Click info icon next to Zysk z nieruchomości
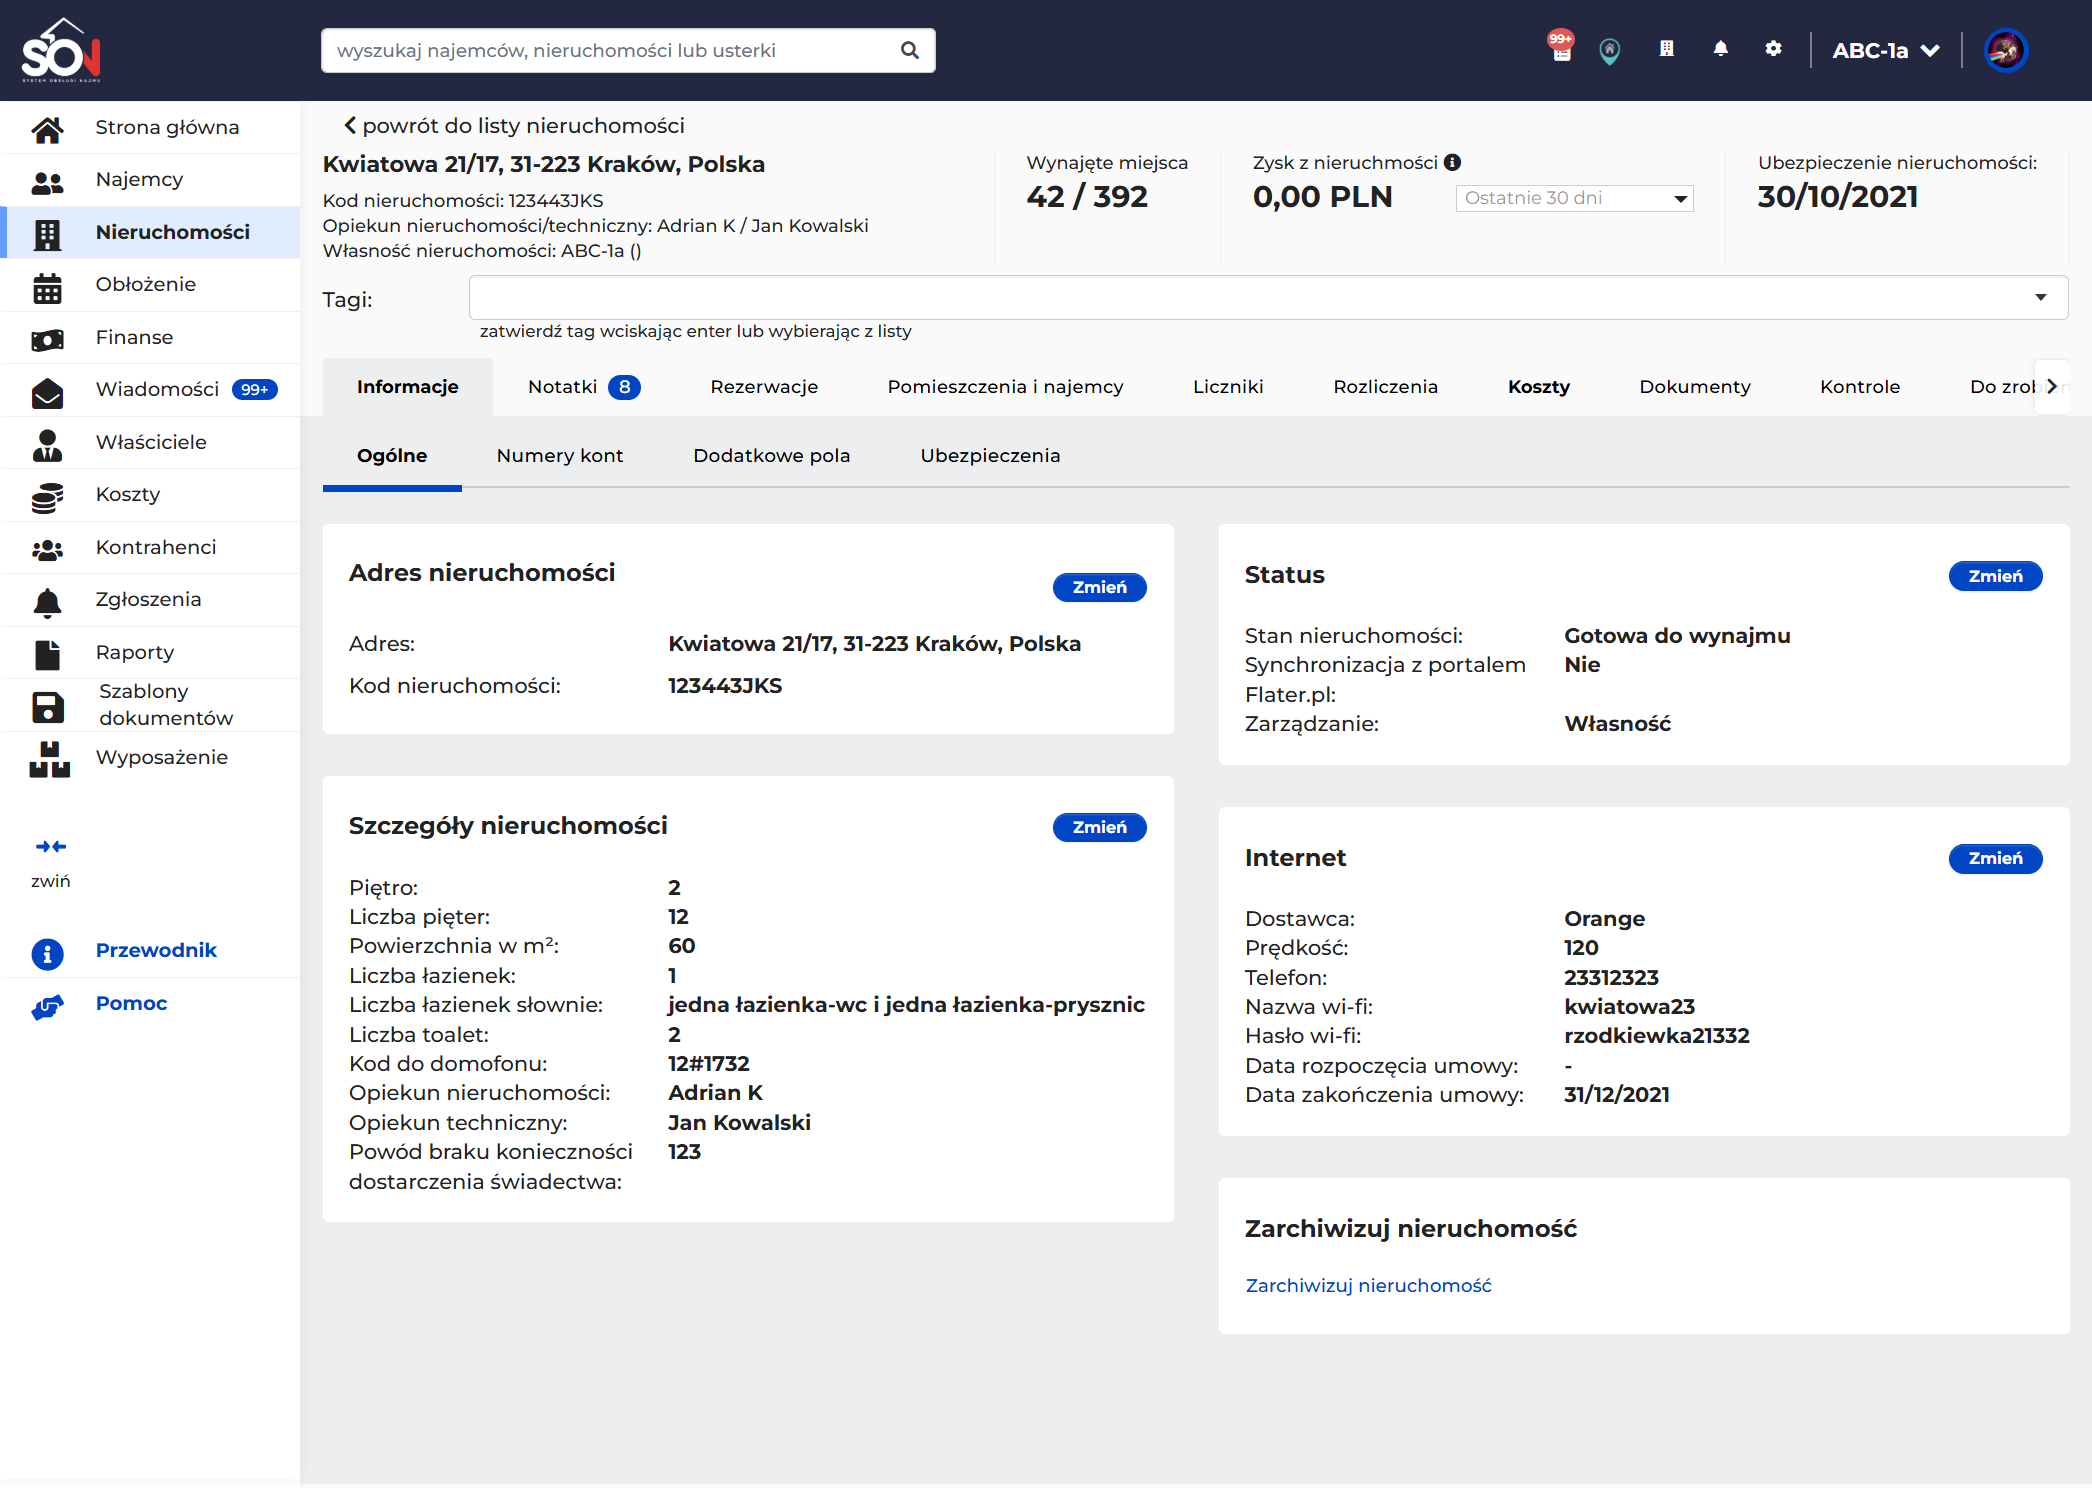The width and height of the screenshot is (2092, 1488). (x=1453, y=162)
